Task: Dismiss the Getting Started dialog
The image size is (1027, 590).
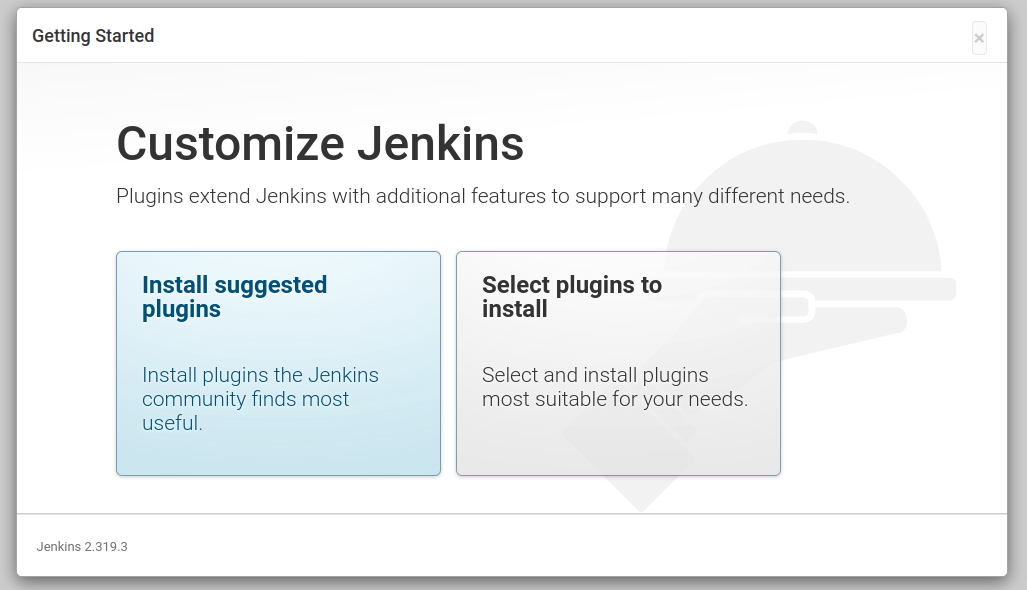Action: (x=978, y=37)
